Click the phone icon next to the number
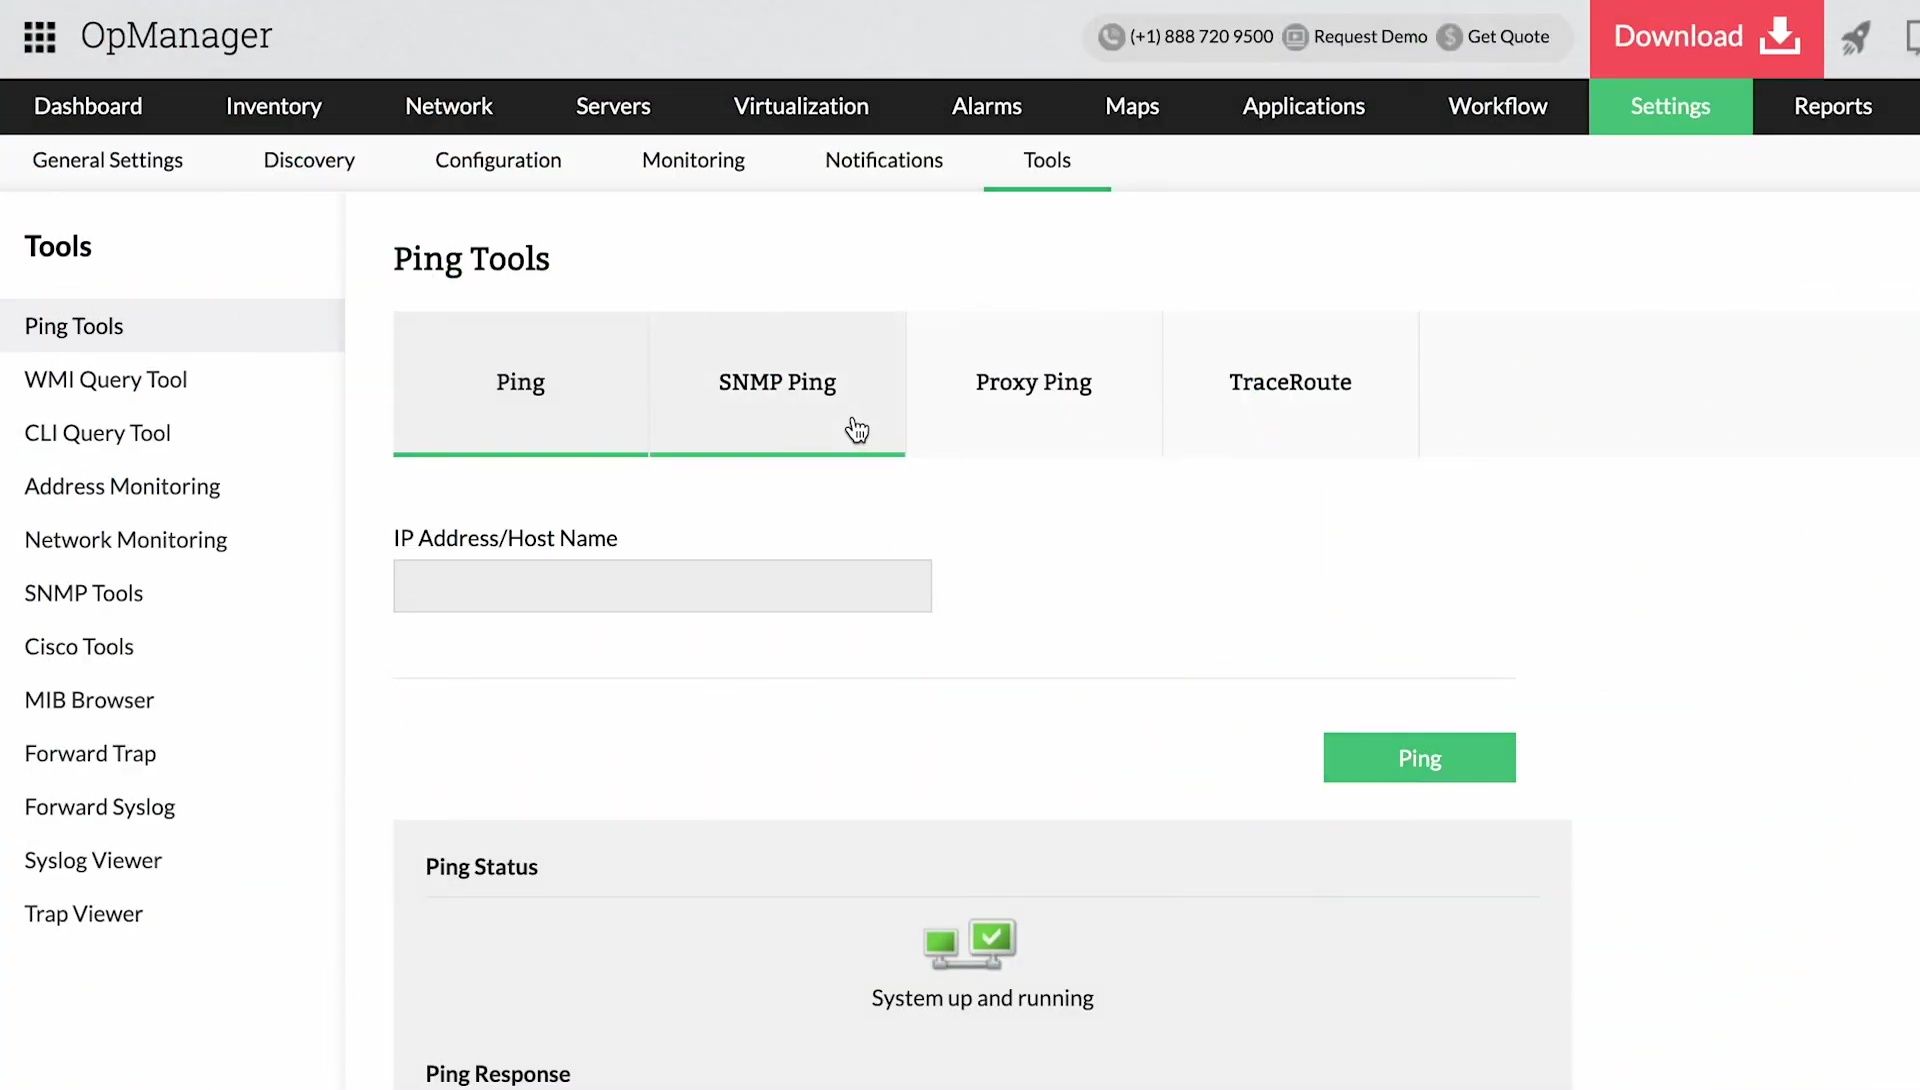This screenshot has width=1920, height=1090. coord(1111,37)
